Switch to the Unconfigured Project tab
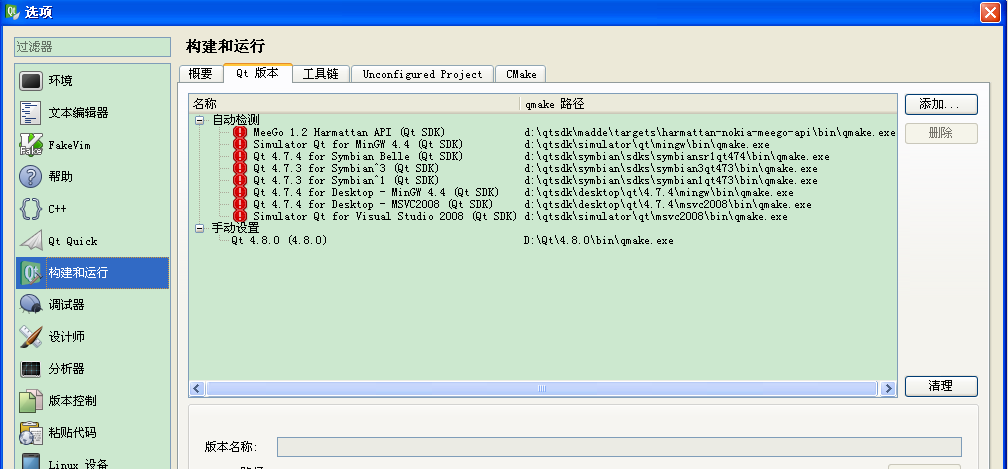 pos(422,74)
